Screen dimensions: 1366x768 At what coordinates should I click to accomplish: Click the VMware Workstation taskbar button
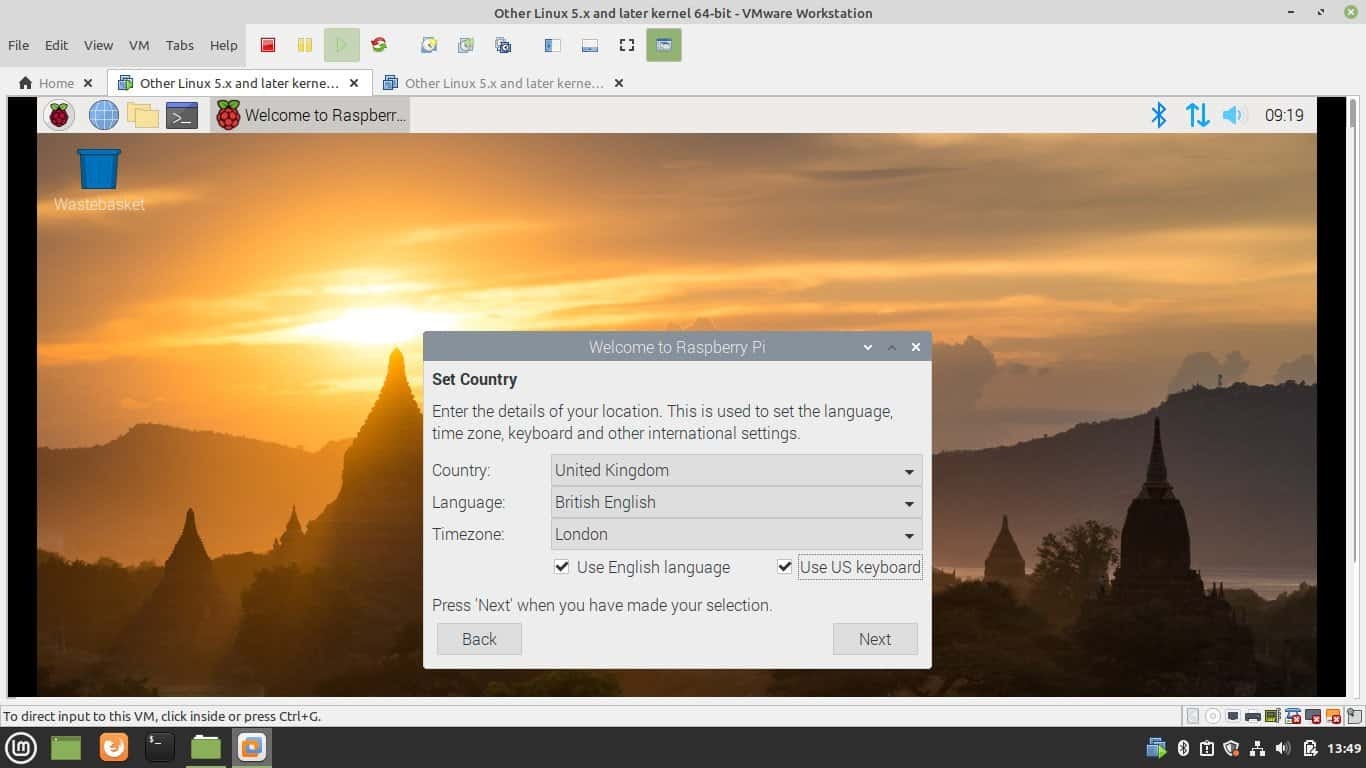tap(252, 747)
